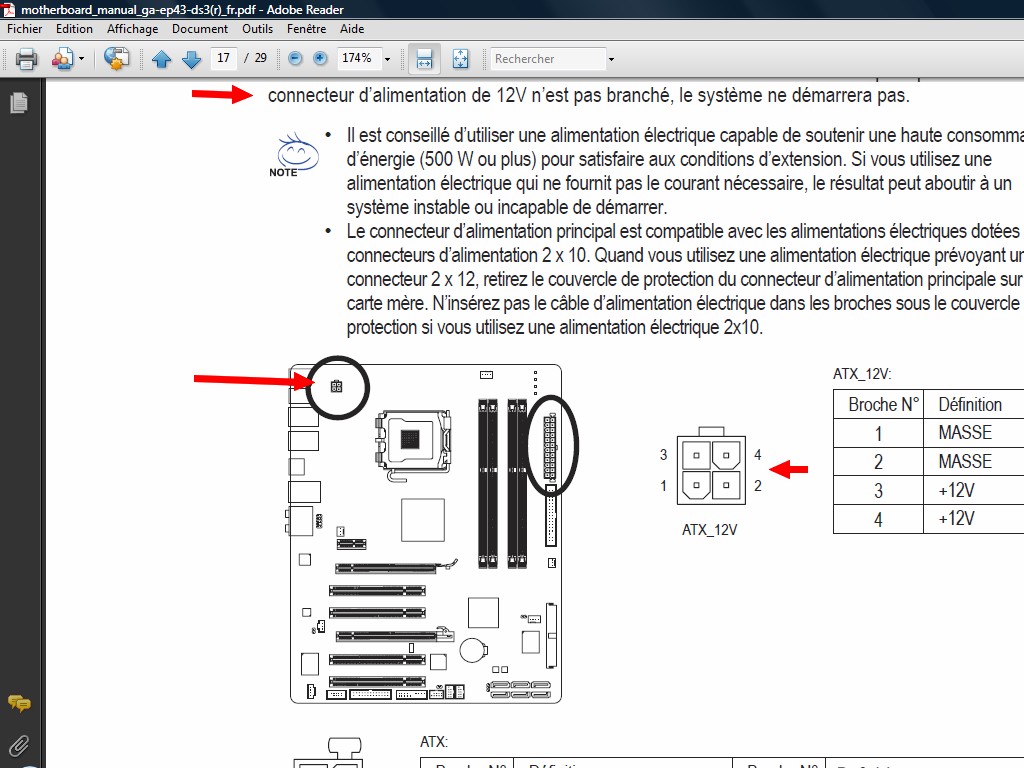Open the Document menu
This screenshot has height=768, width=1024.
point(200,29)
